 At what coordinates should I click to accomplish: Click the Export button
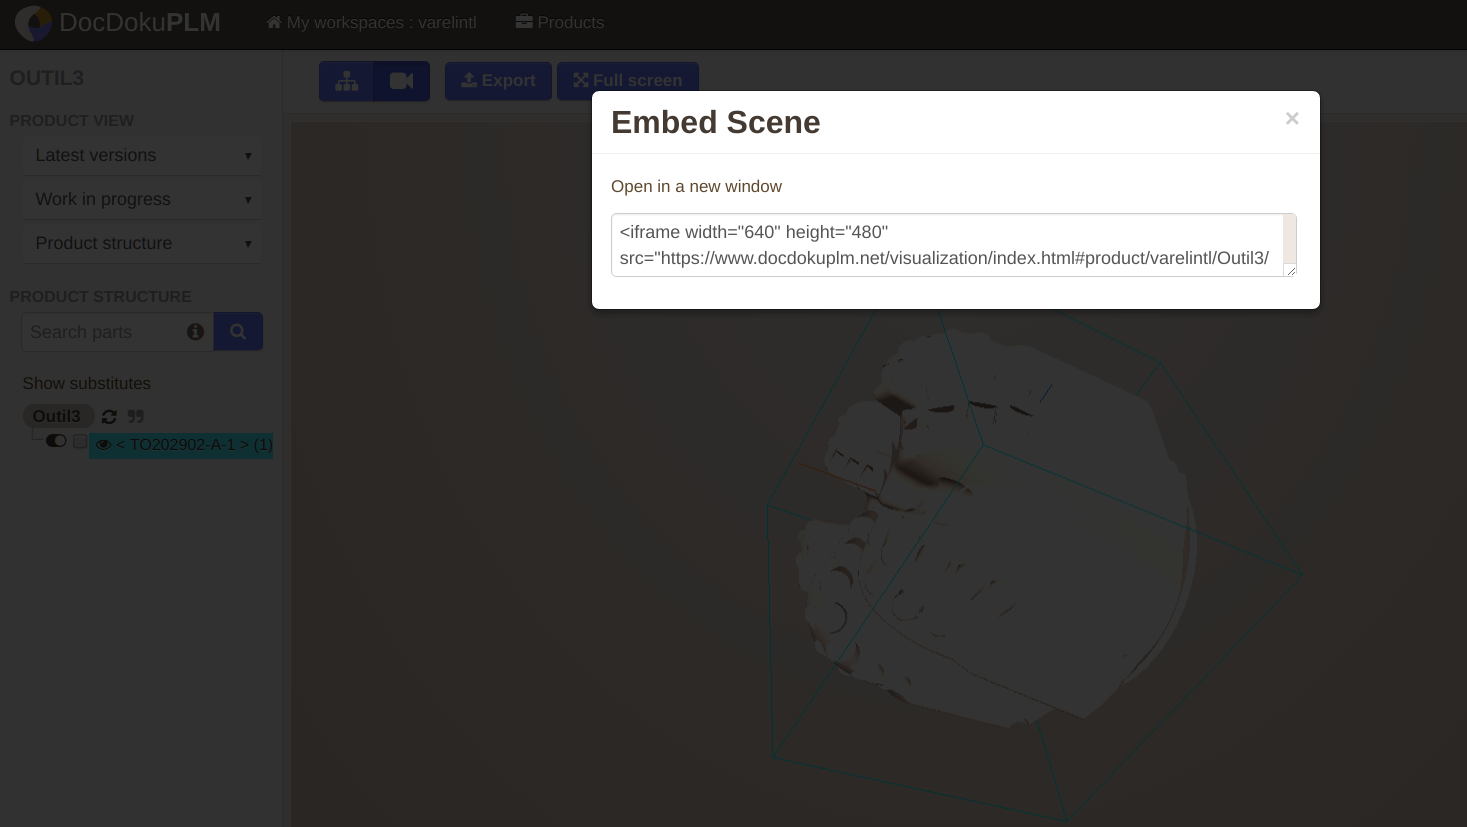pyautogui.click(x=498, y=81)
